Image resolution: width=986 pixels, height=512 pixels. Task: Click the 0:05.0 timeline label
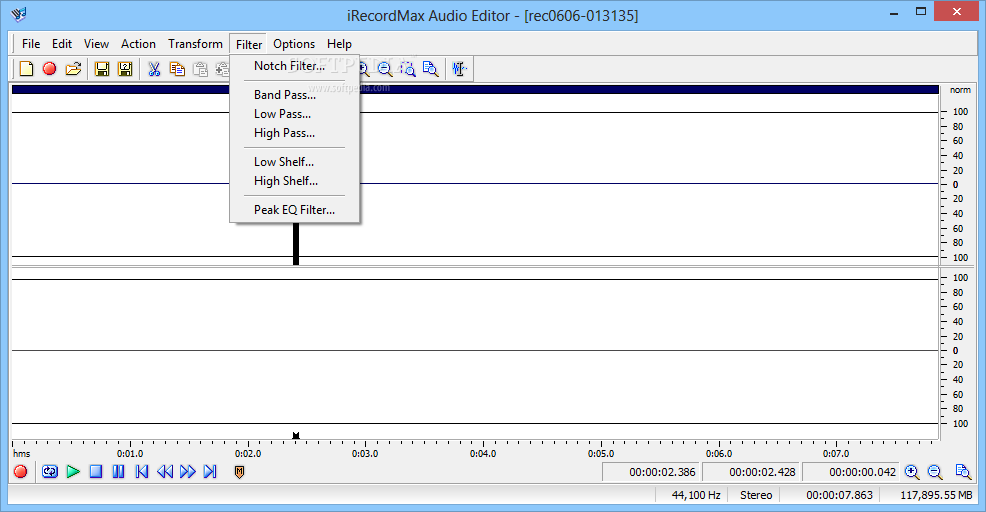tap(601, 454)
